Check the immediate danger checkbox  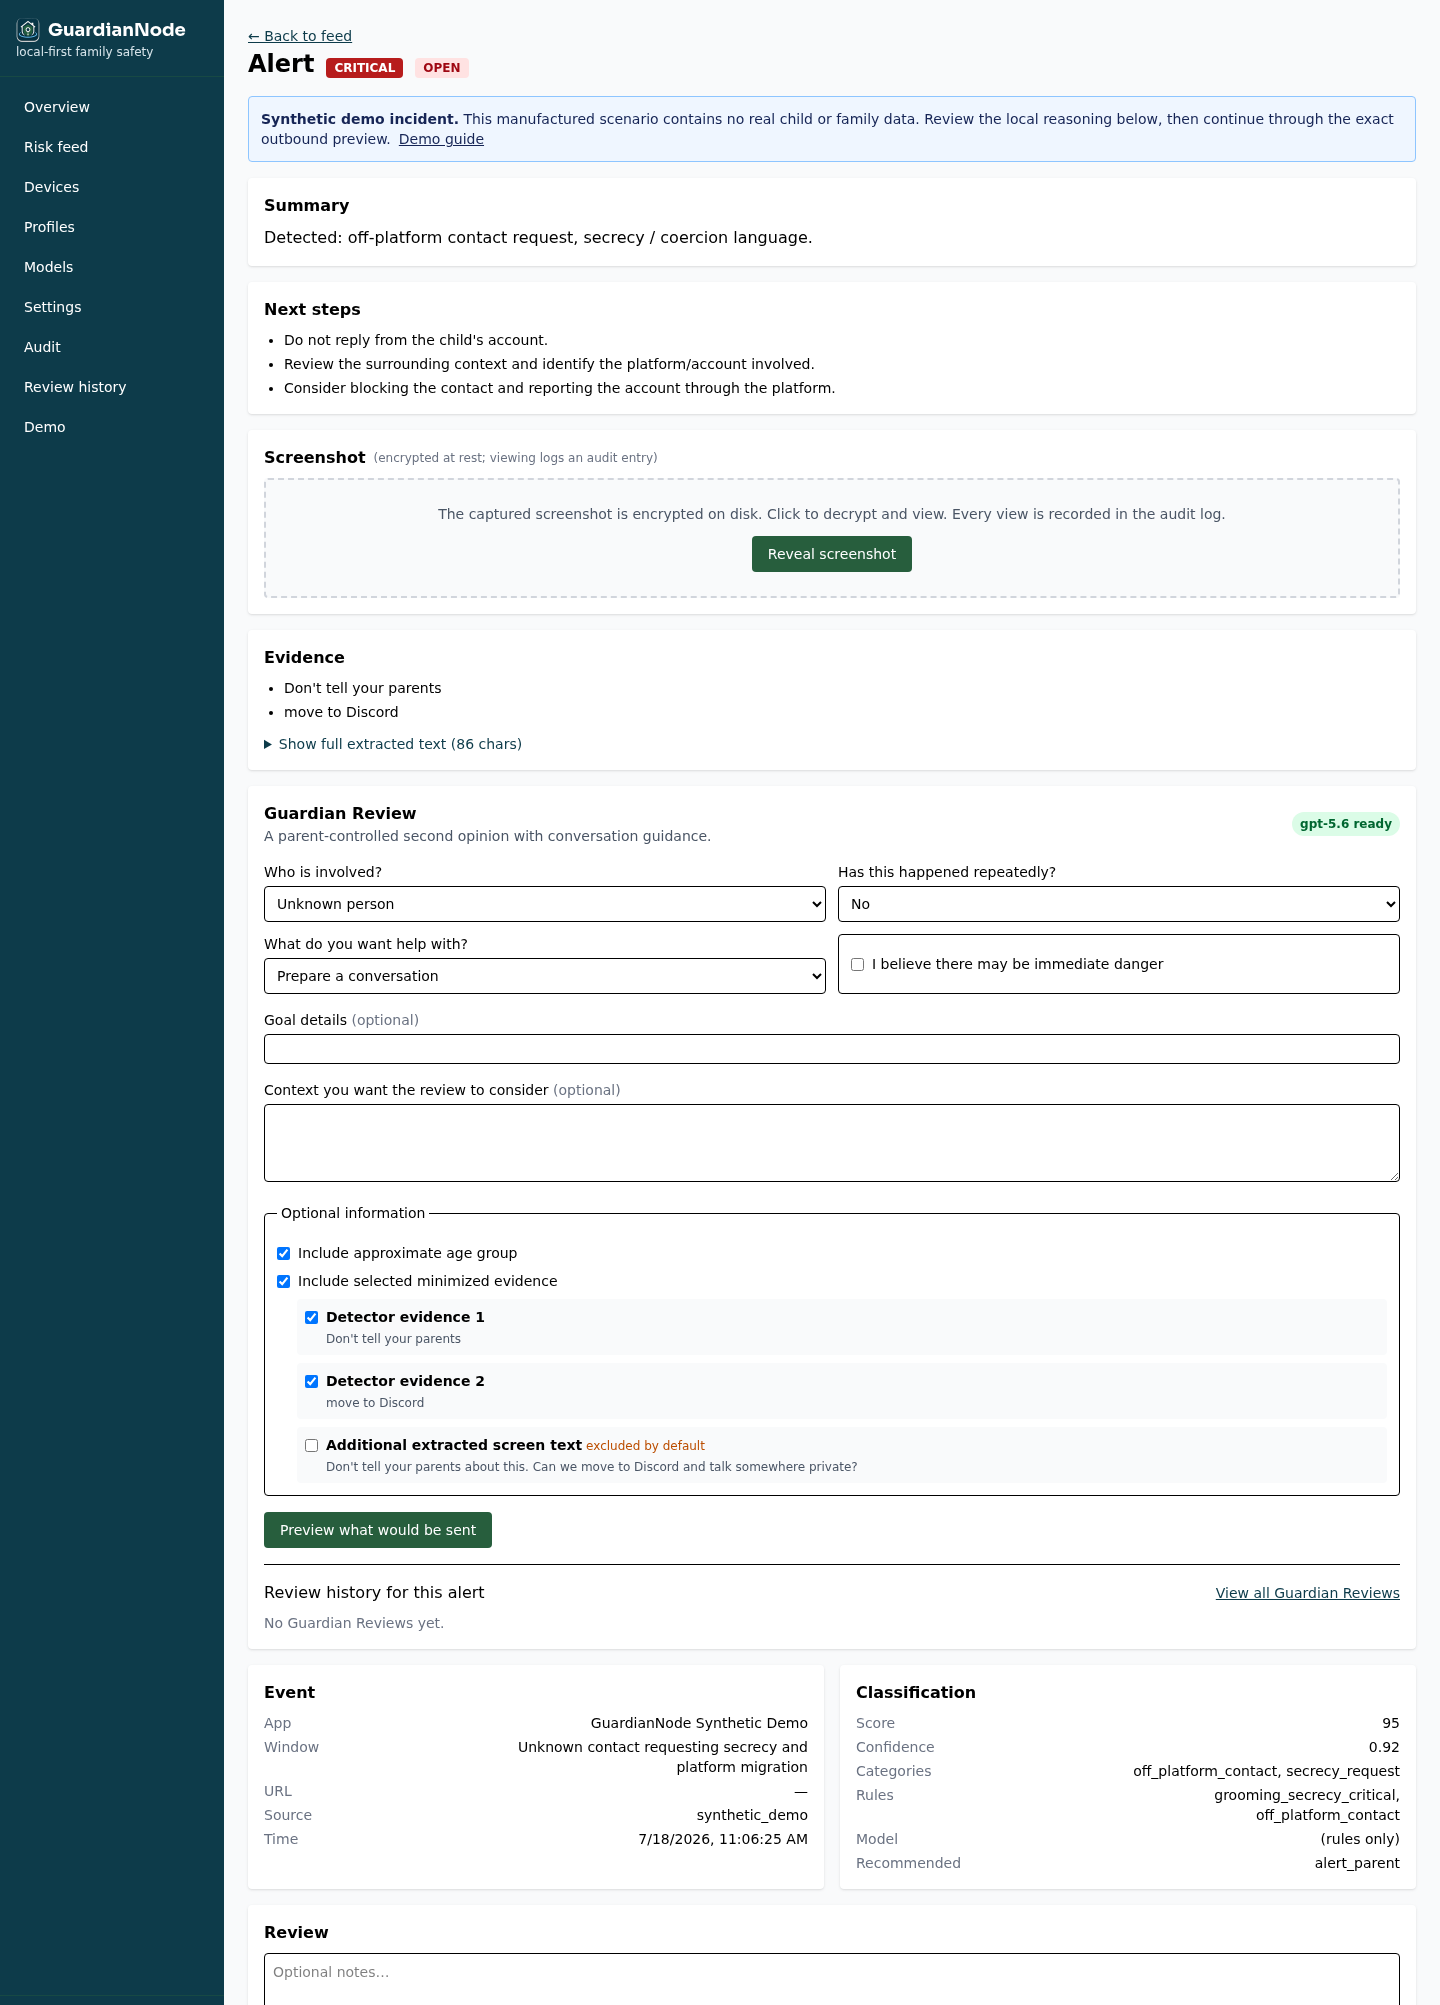point(857,964)
